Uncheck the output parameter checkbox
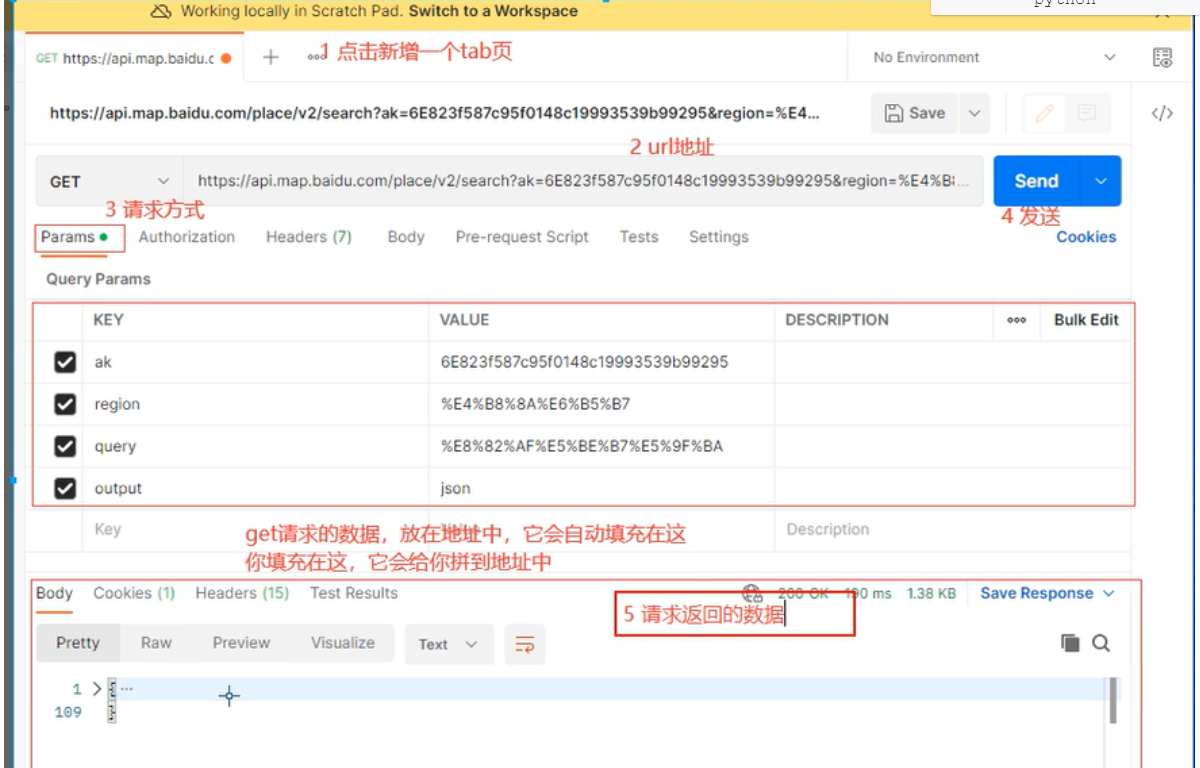The width and height of the screenshot is (1200, 768). (x=65, y=488)
